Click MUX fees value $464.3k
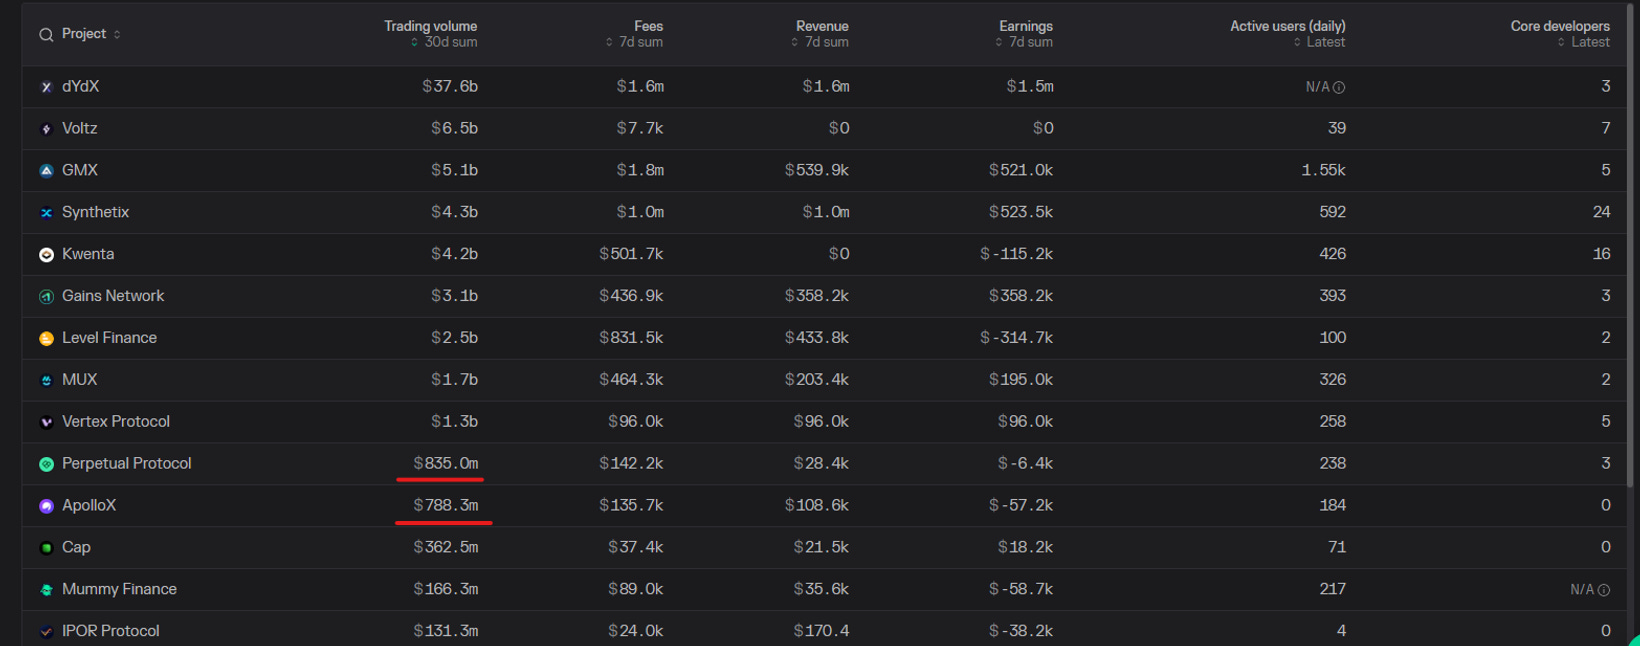 tap(631, 381)
